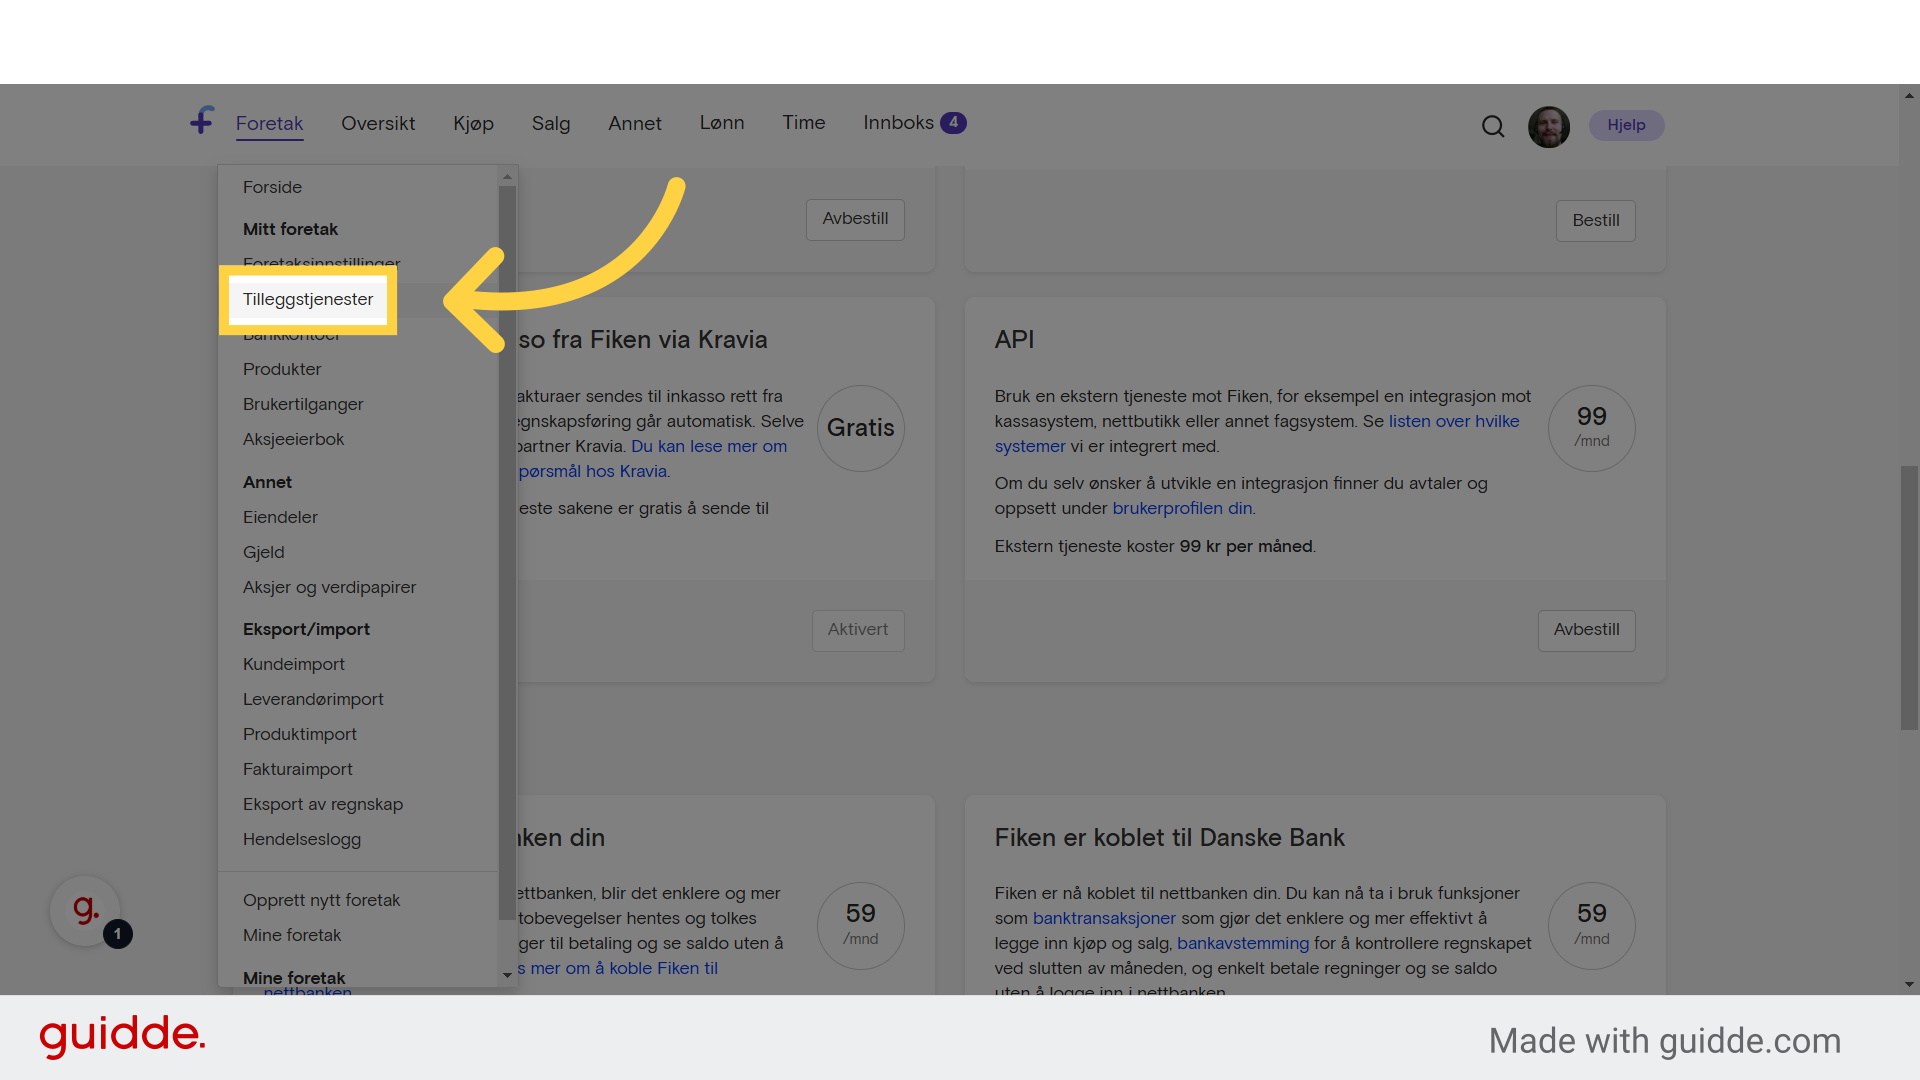Click Avbestill on the API card

[x=1586, y=630]
